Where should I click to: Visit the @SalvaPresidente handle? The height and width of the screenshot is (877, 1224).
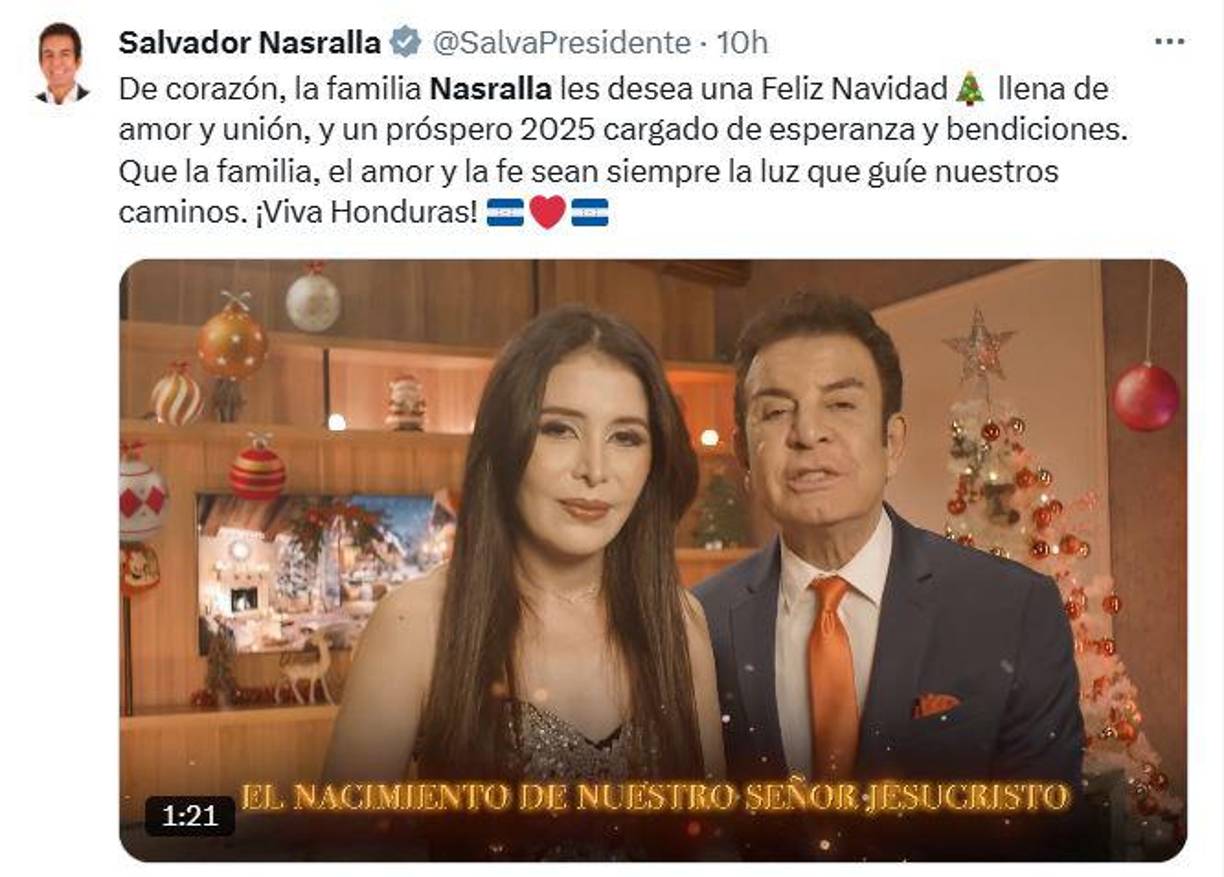point(560,42)
